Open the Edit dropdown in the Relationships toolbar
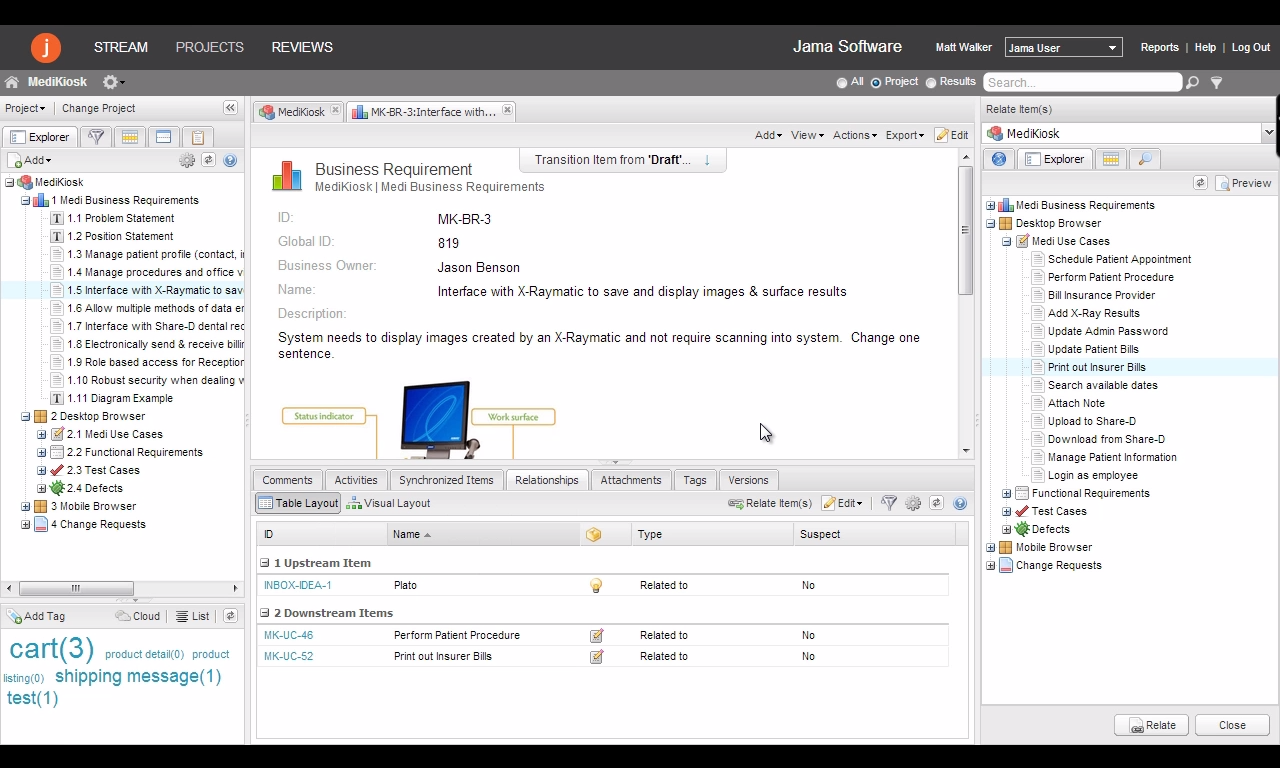Viewport: 1280px width, 768px height. click(842, 503)
